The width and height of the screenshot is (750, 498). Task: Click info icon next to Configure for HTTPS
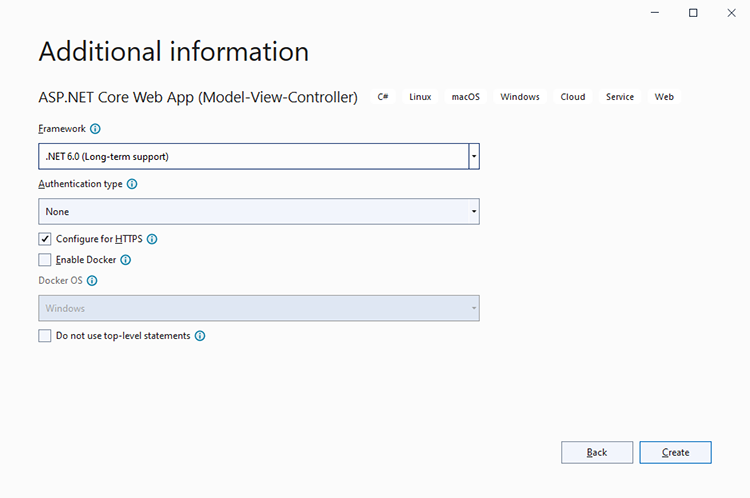click(152, 239)
